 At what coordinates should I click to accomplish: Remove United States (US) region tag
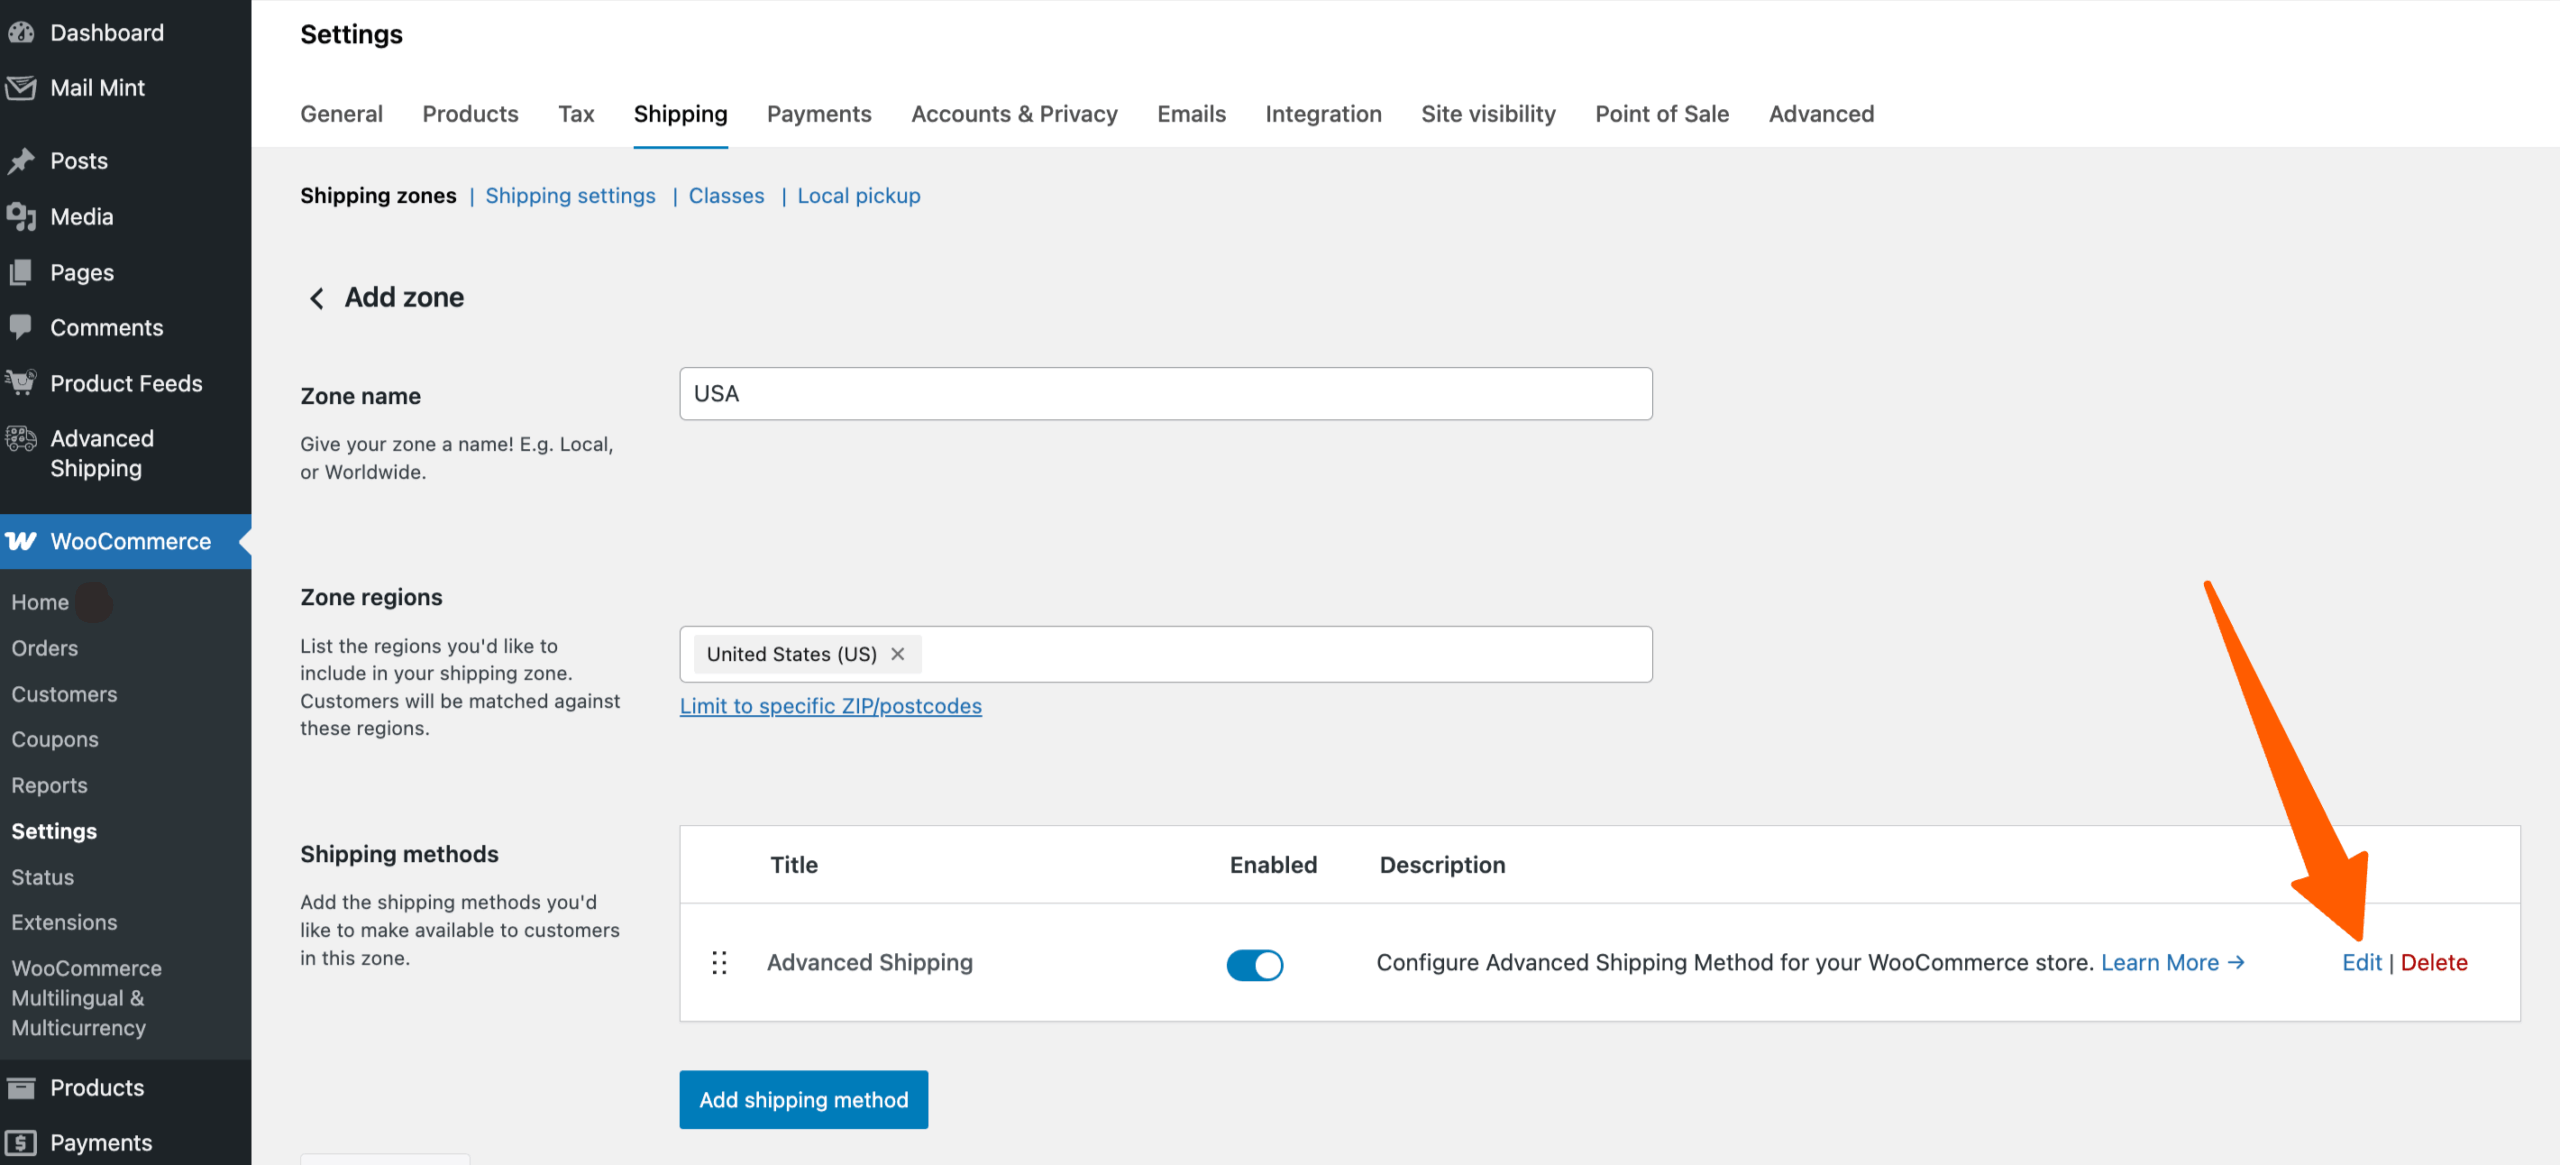pyautogui.click(x=898, y=654)
